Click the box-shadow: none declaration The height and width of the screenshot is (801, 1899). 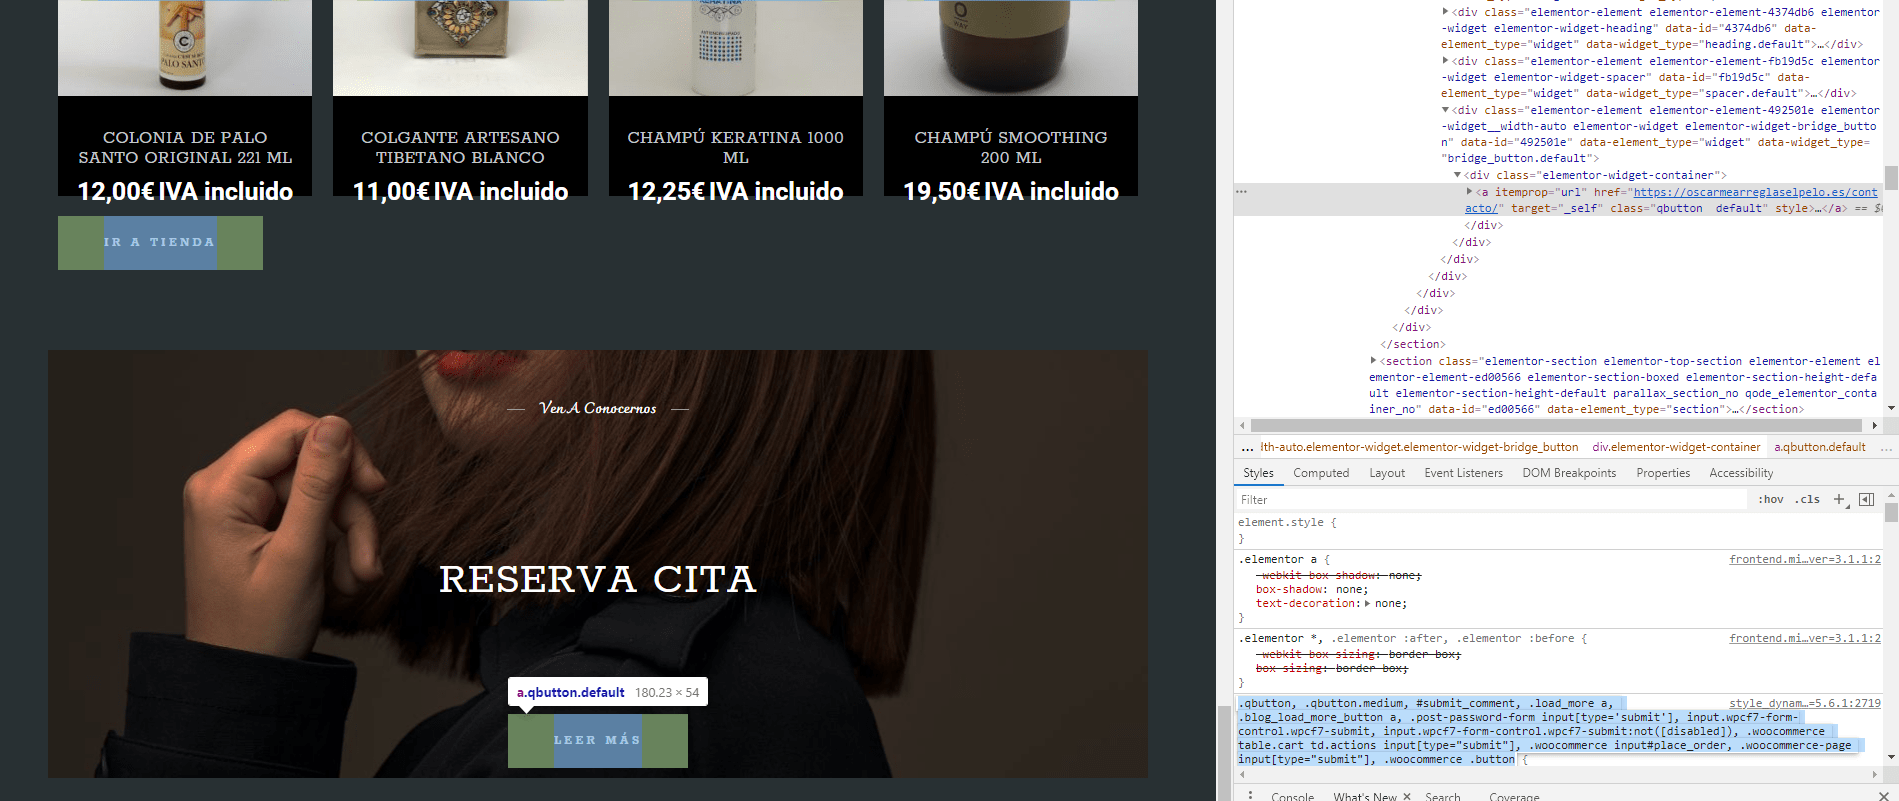[x=1312, y=589]
